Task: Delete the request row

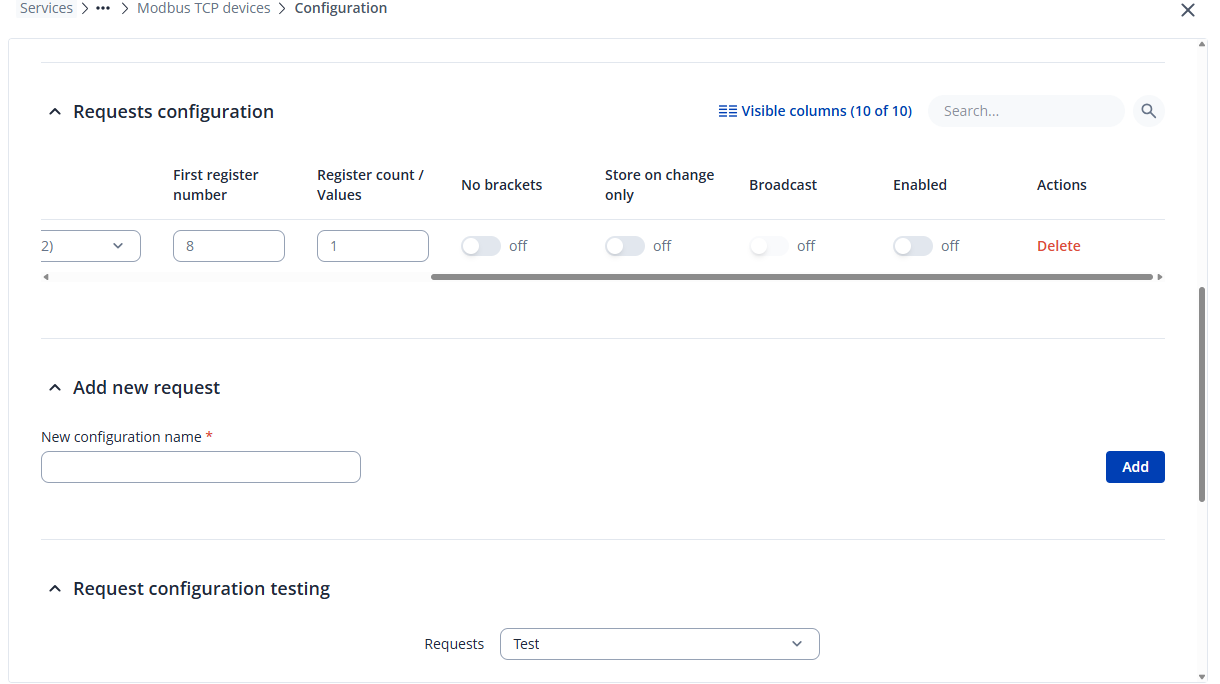Action: (1058, 246)
